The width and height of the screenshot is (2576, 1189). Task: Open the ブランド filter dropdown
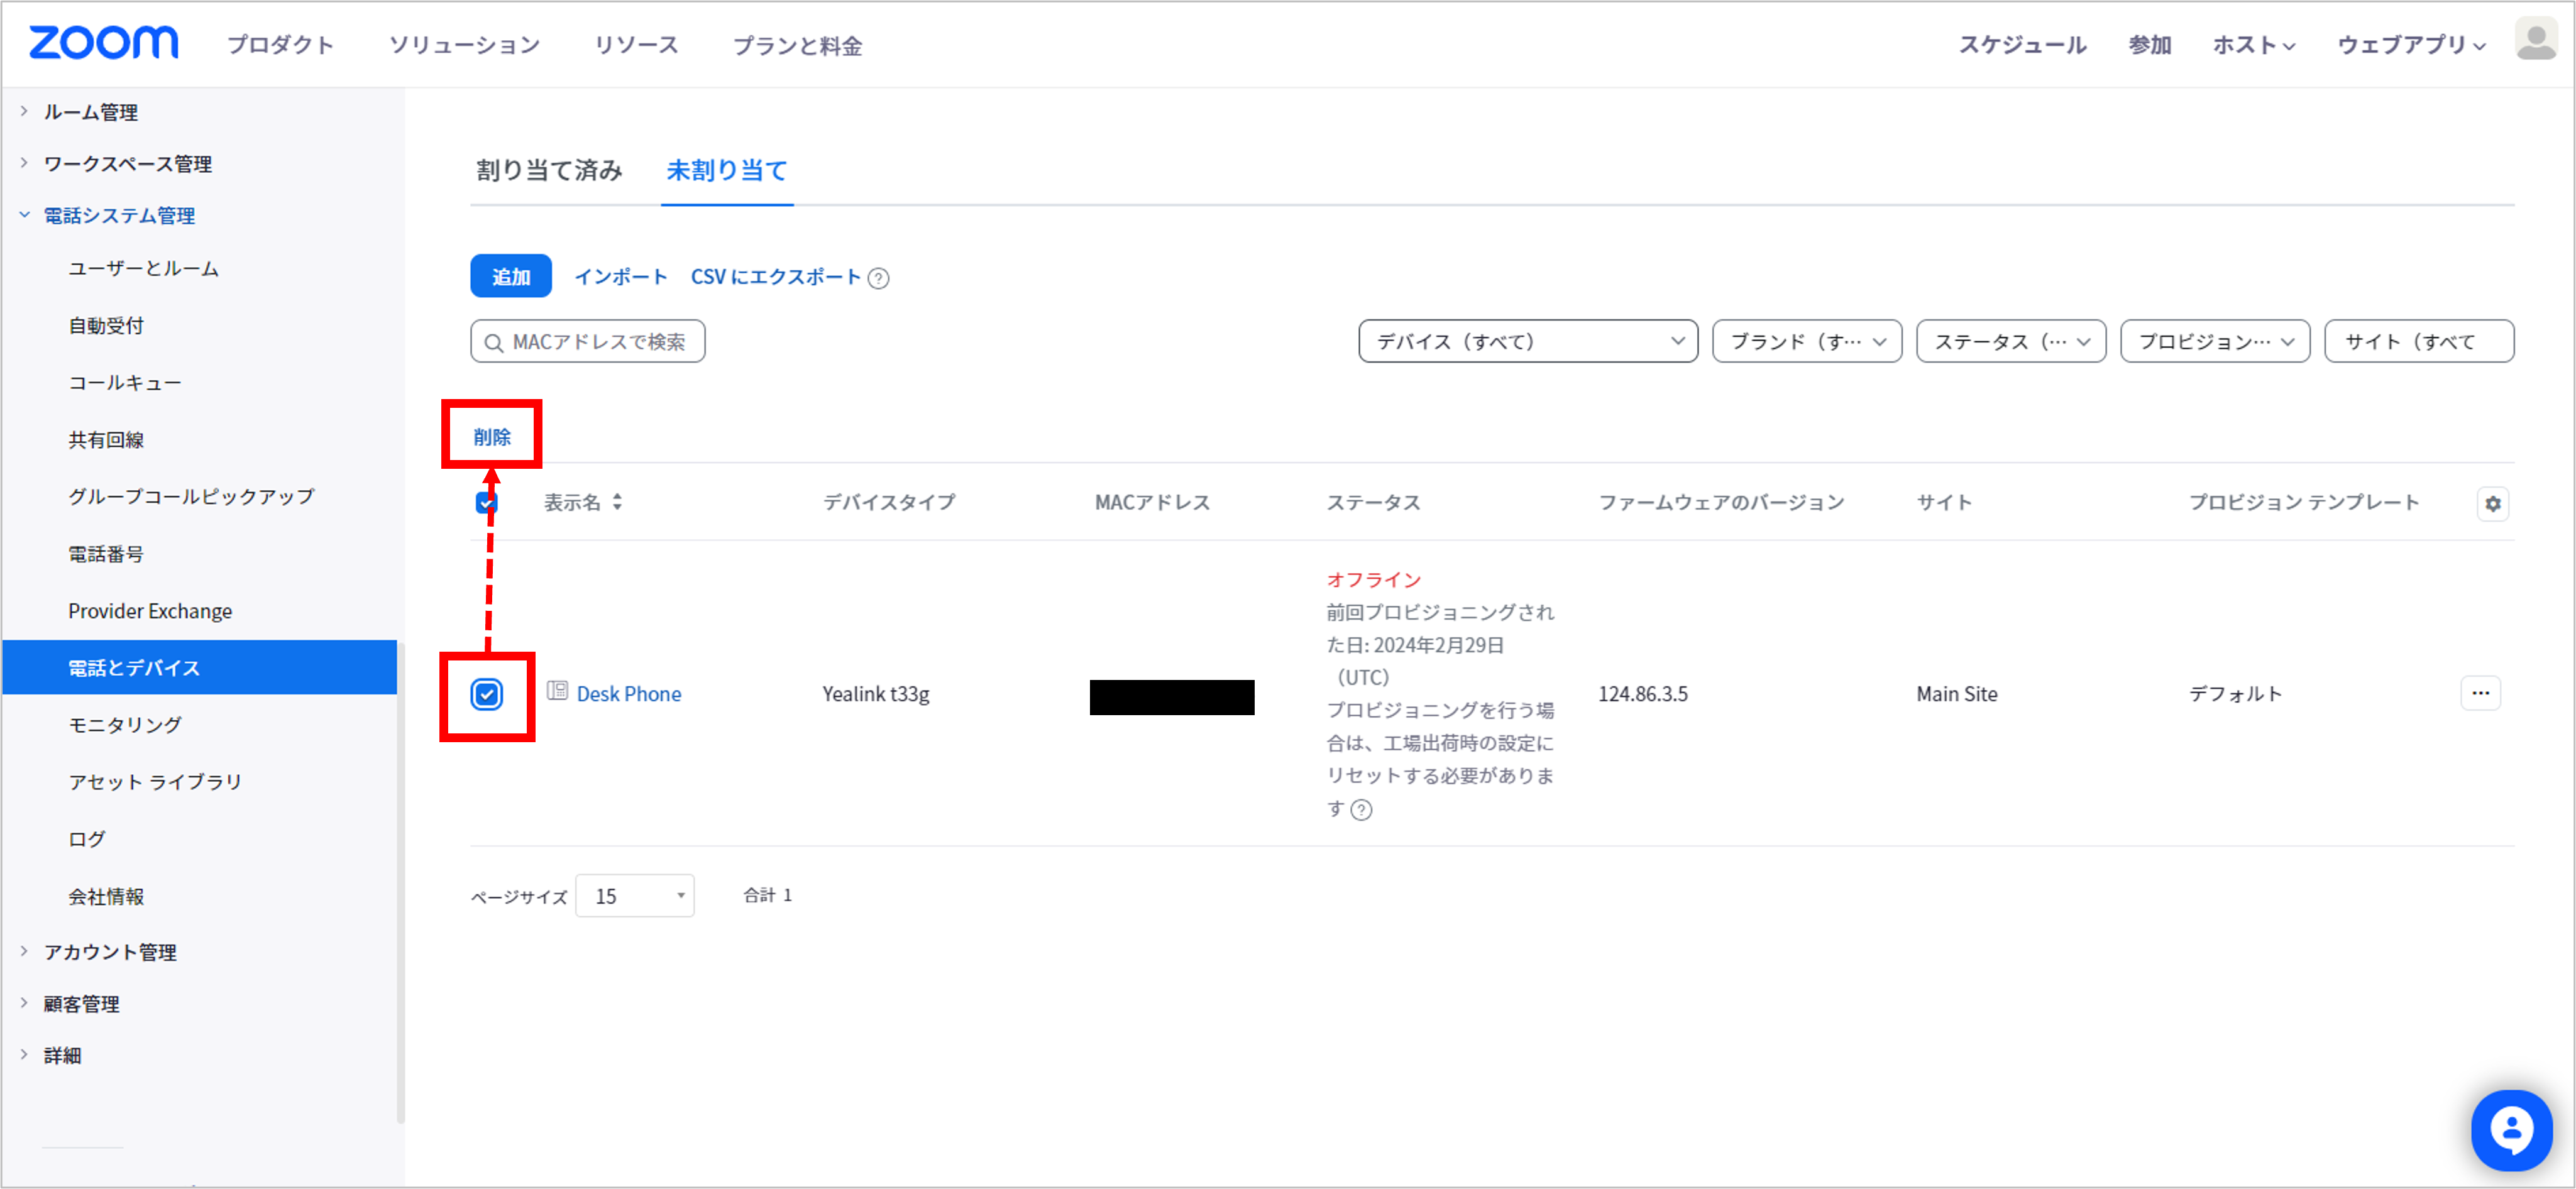point(1806,341)
